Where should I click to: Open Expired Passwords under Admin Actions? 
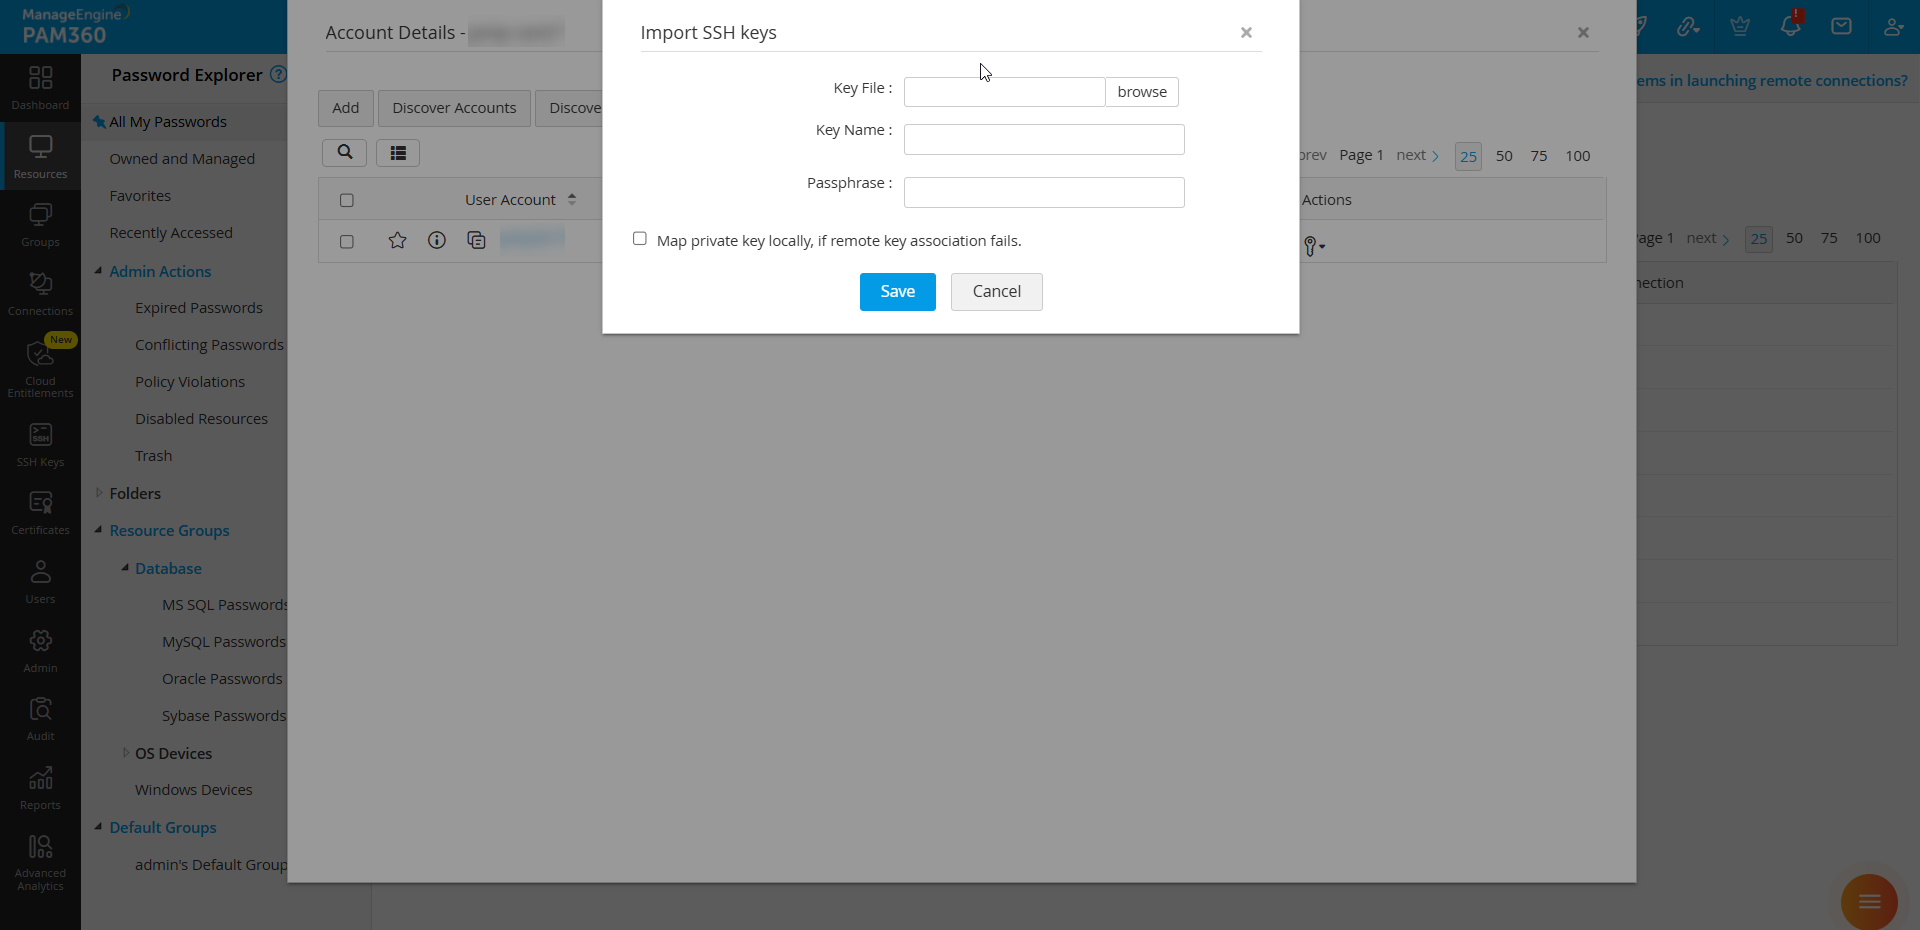[198, 307]
